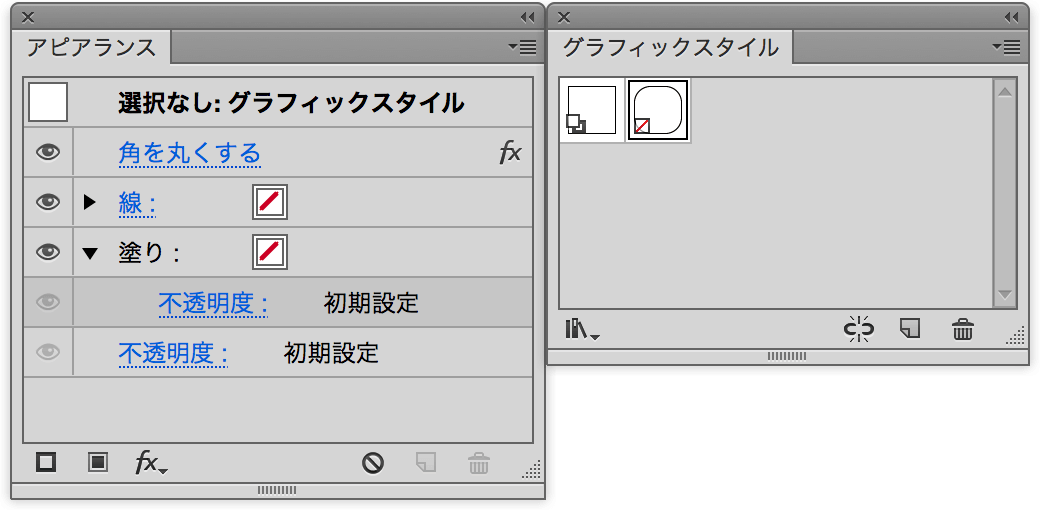Close the アピアランス panel

28,18
